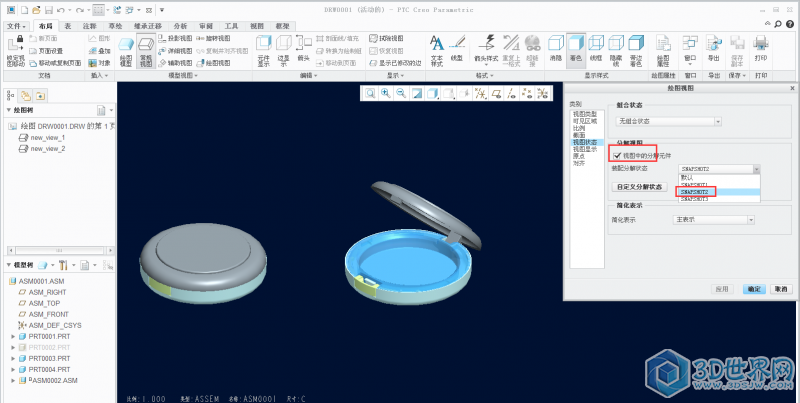Click 旋转视图 in the ribbon

click(213, 38)
